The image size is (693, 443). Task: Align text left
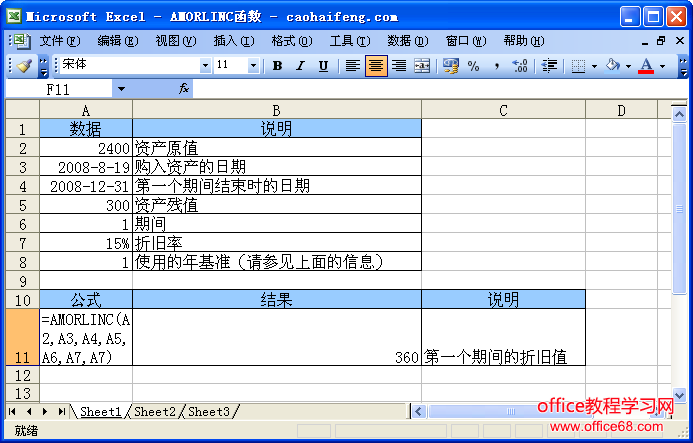point(352,66)
